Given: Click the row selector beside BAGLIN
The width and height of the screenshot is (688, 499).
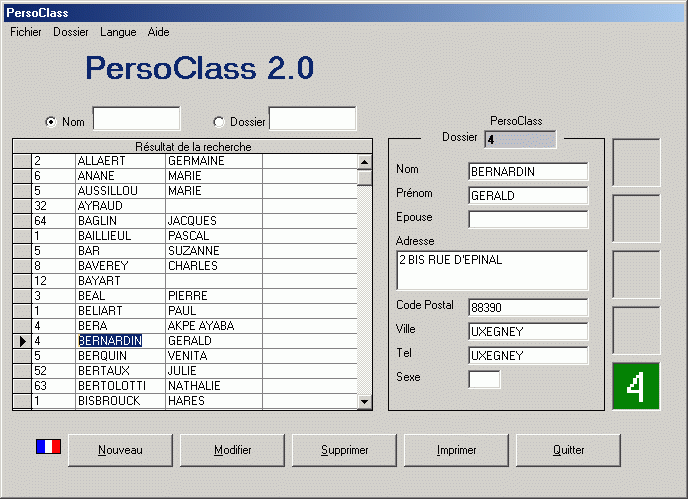Looking at the screenshot, I should click(x=22, y=221).
